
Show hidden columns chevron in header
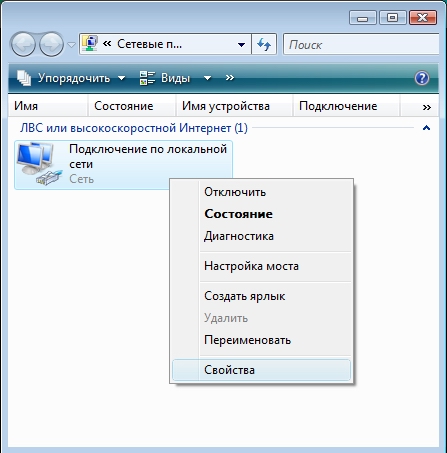pyautogui.click(x=427, y=107)
